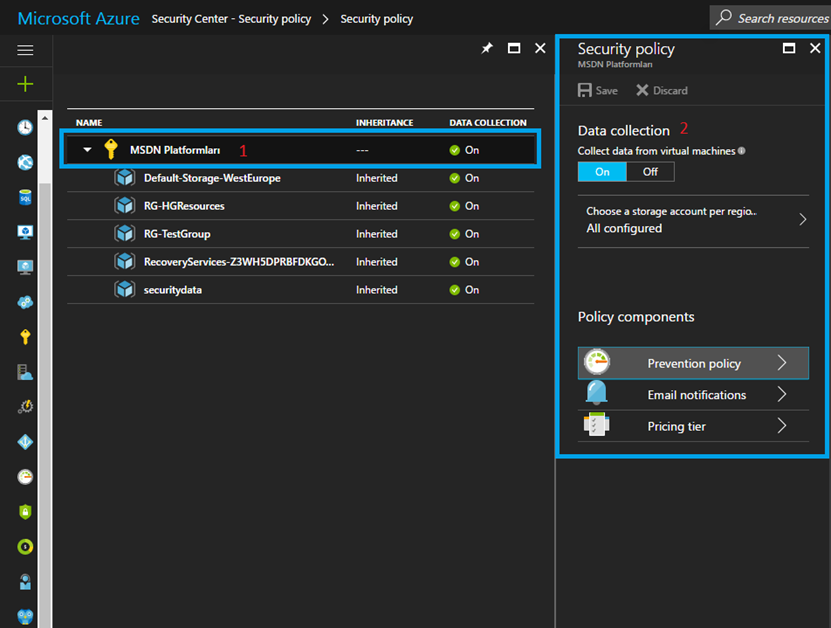The height and width of the screenshot is (628, 831).
Task: Open Prevention policy component
Action: click(x=693, y=363)
